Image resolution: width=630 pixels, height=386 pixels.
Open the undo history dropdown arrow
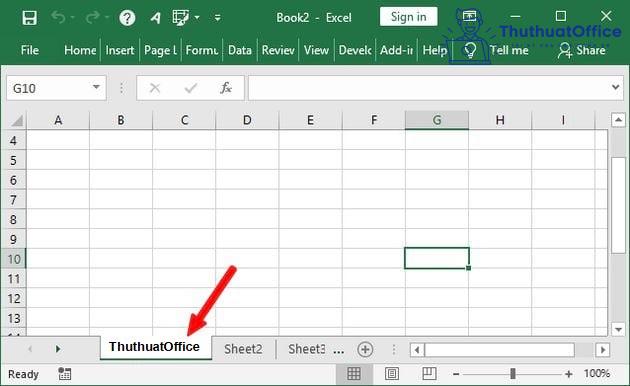coord(72,17)
